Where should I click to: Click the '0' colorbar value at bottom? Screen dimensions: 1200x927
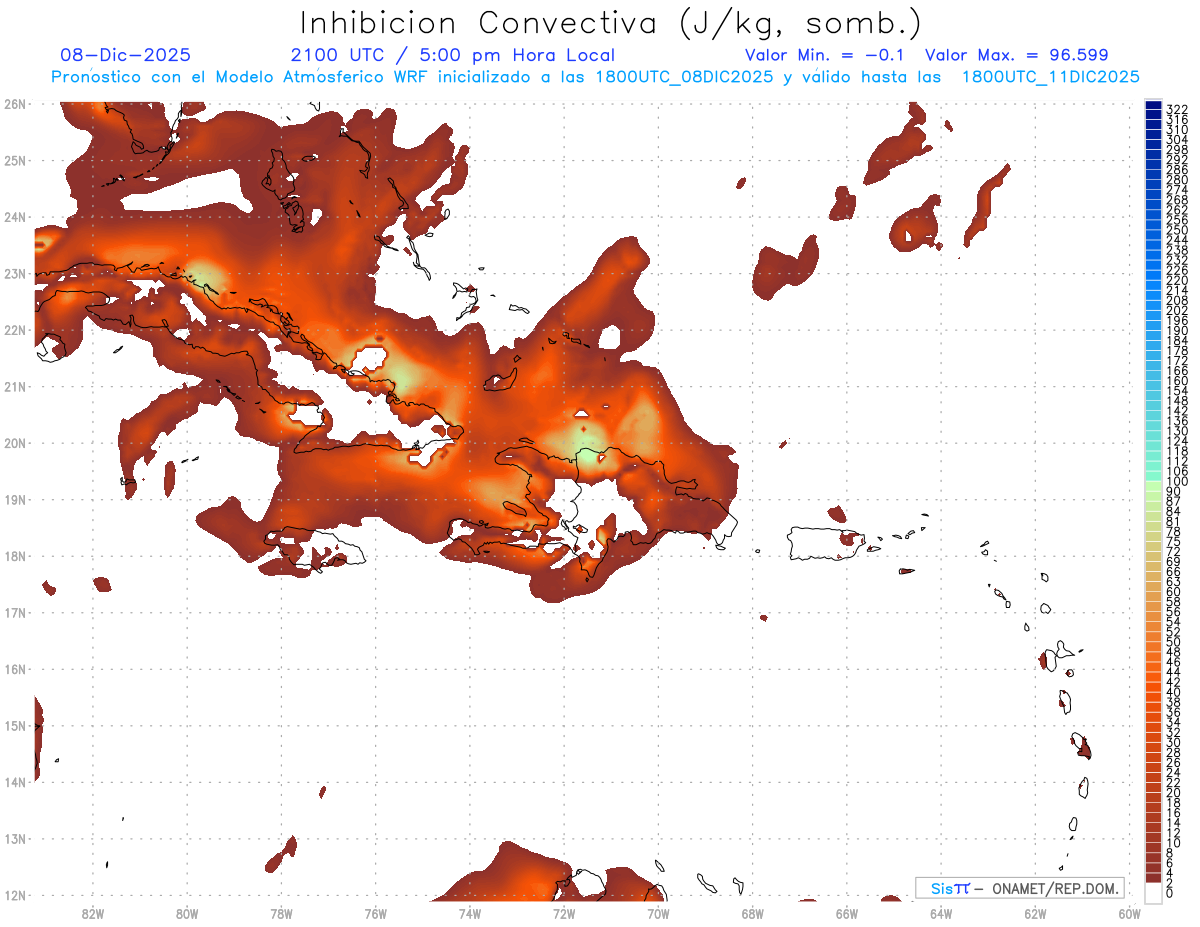[x=1170, y=893]
